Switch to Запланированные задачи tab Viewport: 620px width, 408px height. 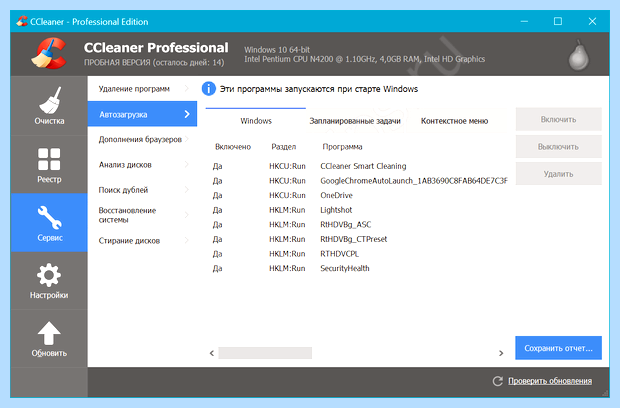[x=355, y=121]
